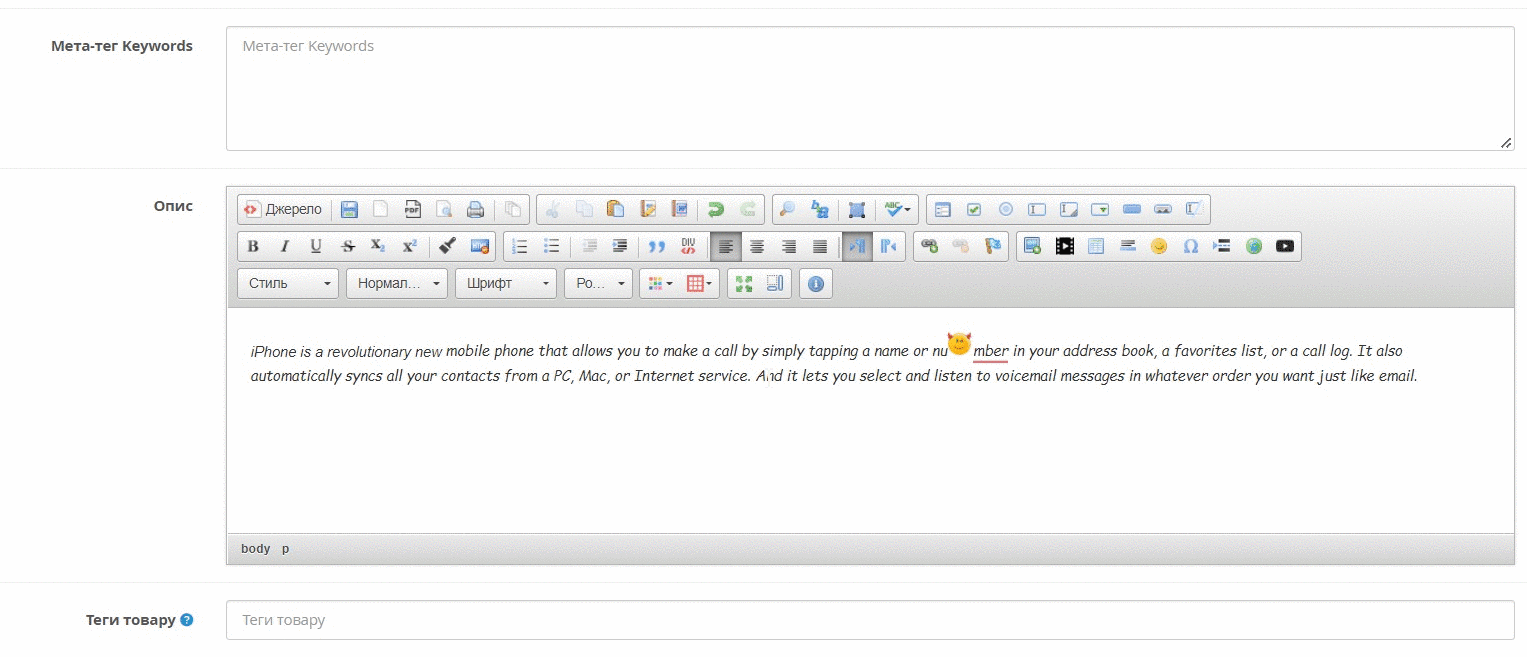
Task: Create a new blank page in editor
Action: pyautogui.click(x=381, y=209)
